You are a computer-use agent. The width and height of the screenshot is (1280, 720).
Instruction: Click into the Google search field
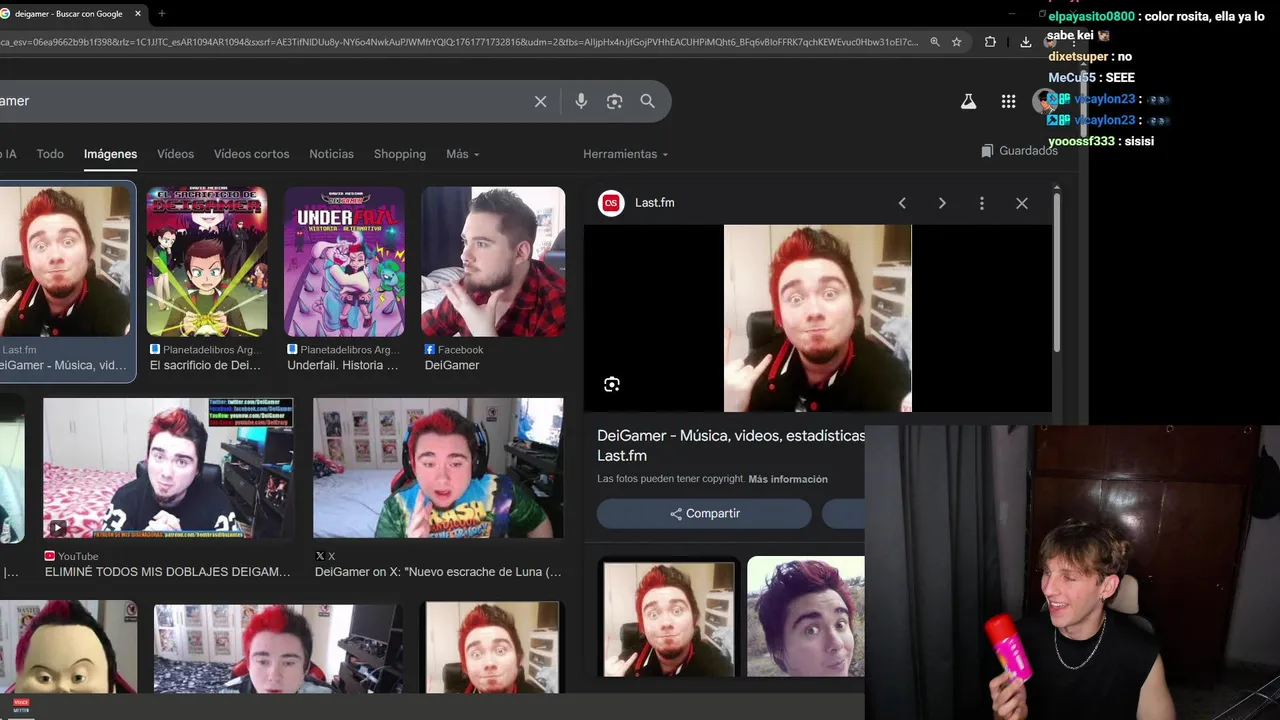click(x=260, y=101)
